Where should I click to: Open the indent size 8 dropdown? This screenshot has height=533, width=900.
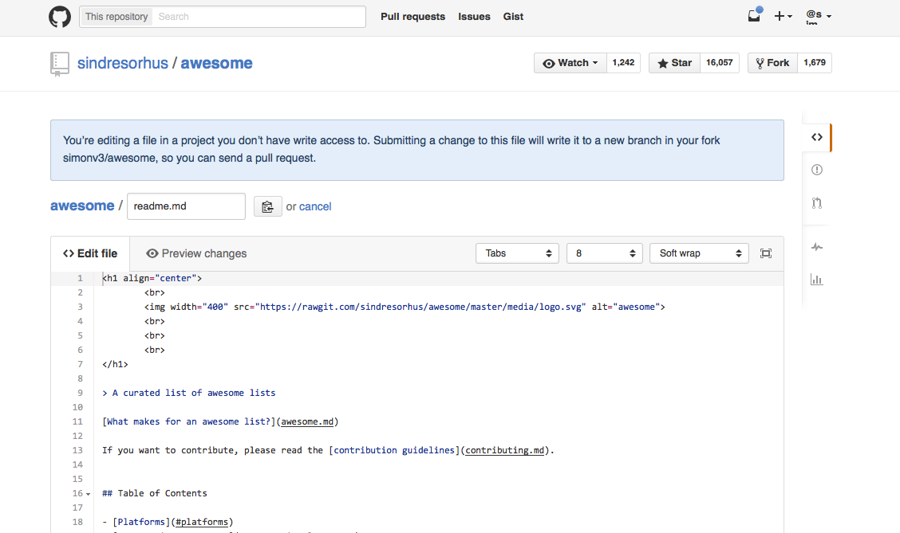tap(604, 254)
